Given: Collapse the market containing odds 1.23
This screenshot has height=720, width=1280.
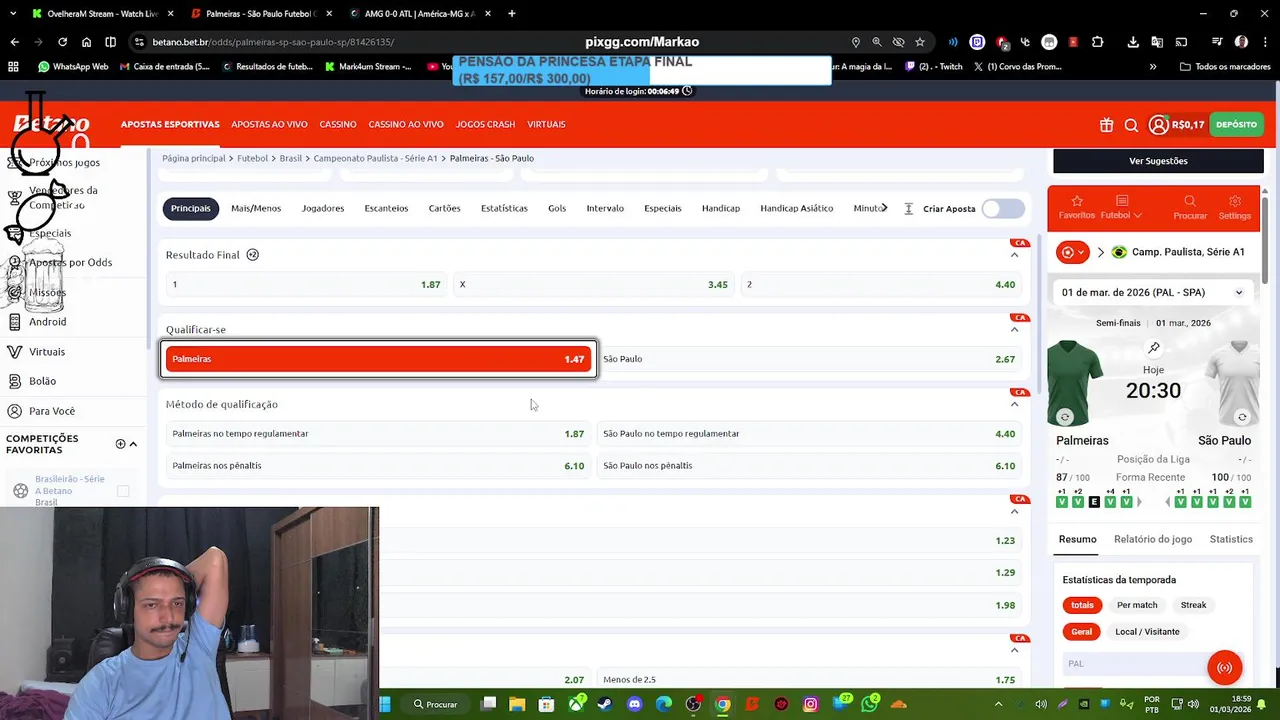Looking at the screenshot, I should tap(1014, 511).
